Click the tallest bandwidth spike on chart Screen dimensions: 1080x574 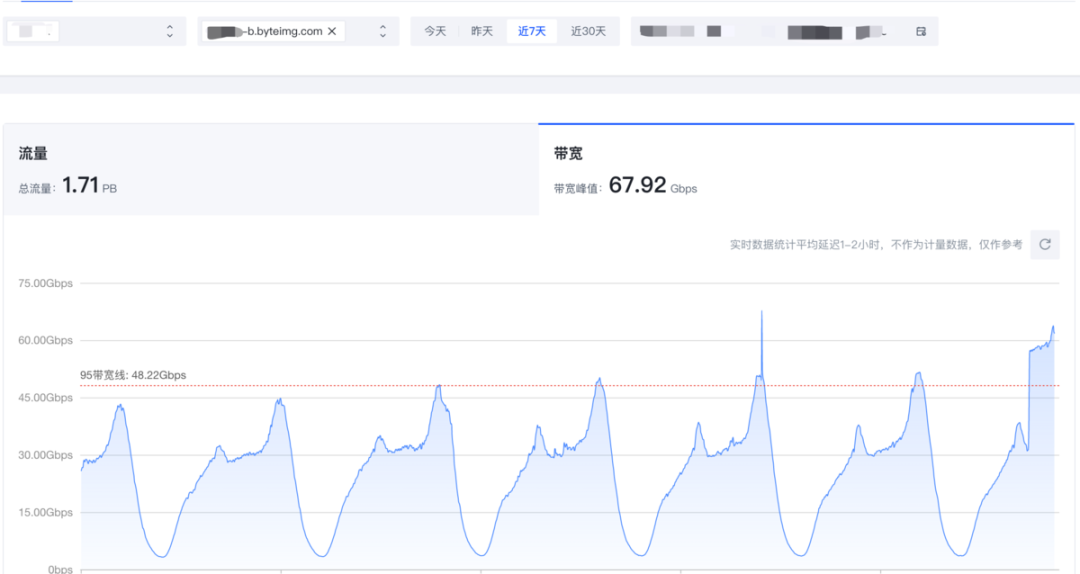click(x=761, y=314)
